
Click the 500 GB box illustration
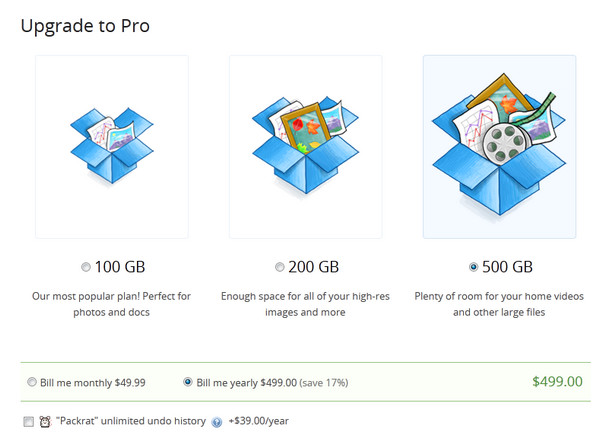499,146
